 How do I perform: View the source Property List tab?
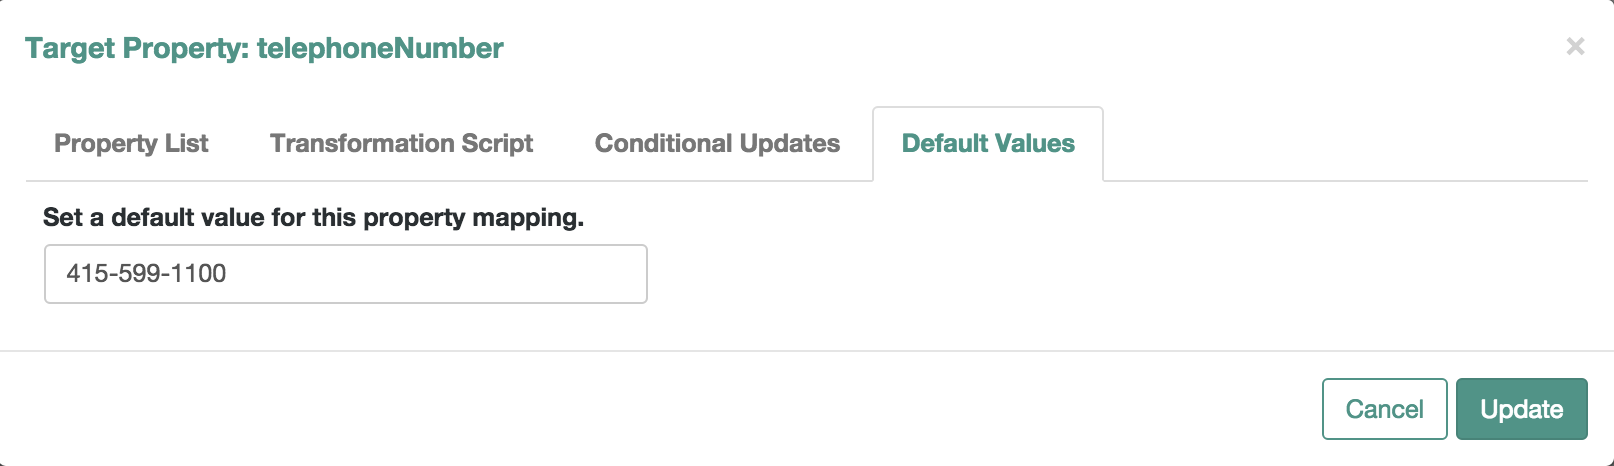coord(131,144)
